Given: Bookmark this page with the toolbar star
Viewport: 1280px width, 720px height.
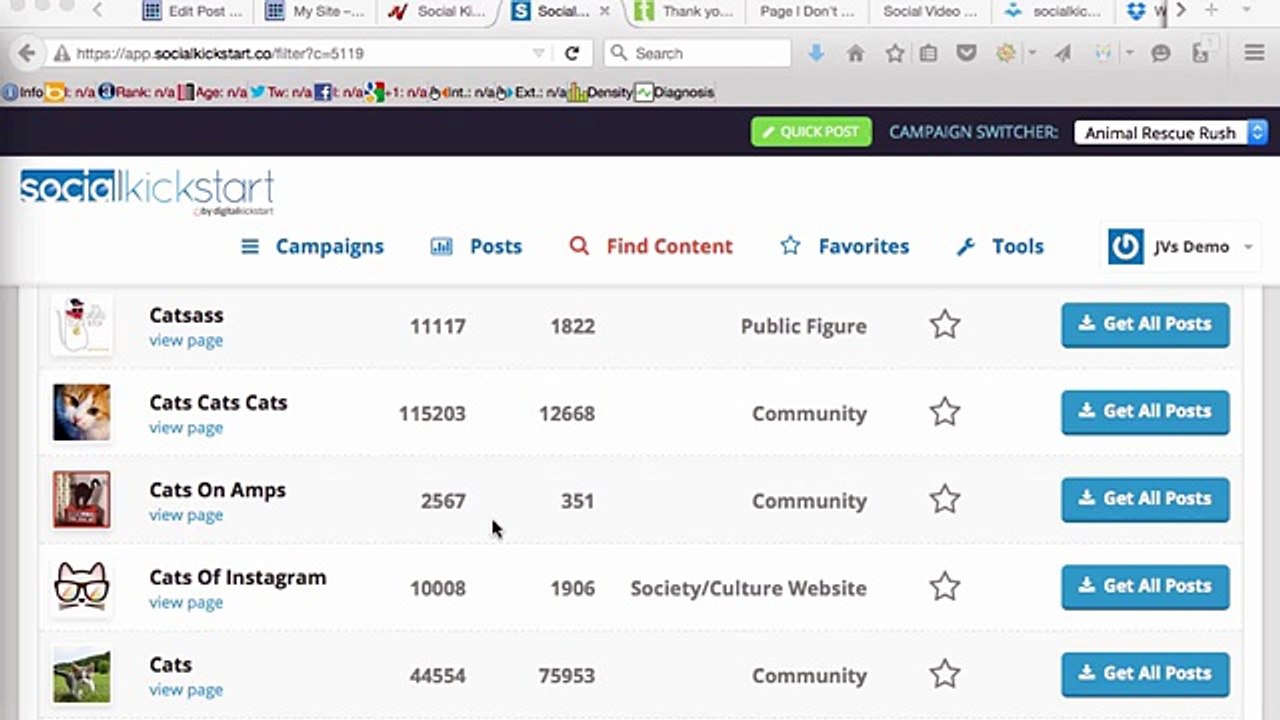Looking at the screenshot, I should pyautogui.click(x=894, y=53).
